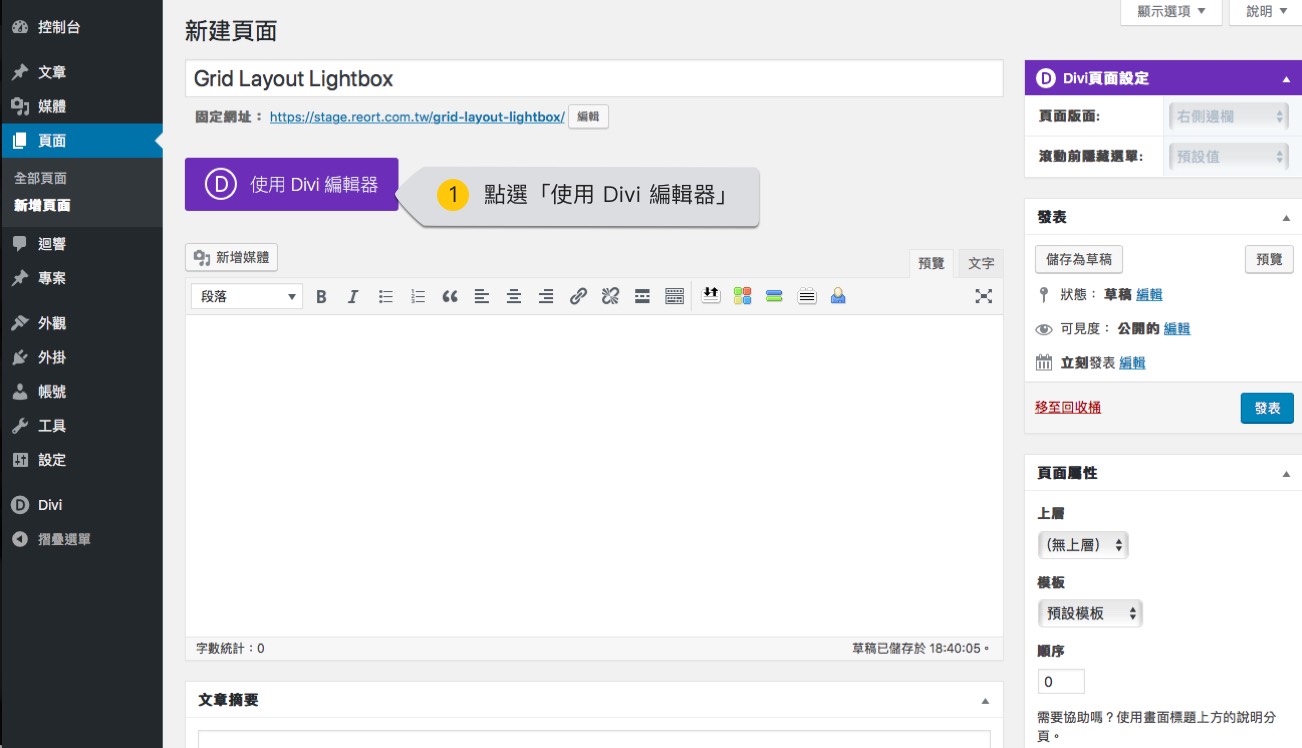Collapse the 頁面屬性 page attributes panel
This screenshot has height=748, width=1302.
[x=1286, y=473]
